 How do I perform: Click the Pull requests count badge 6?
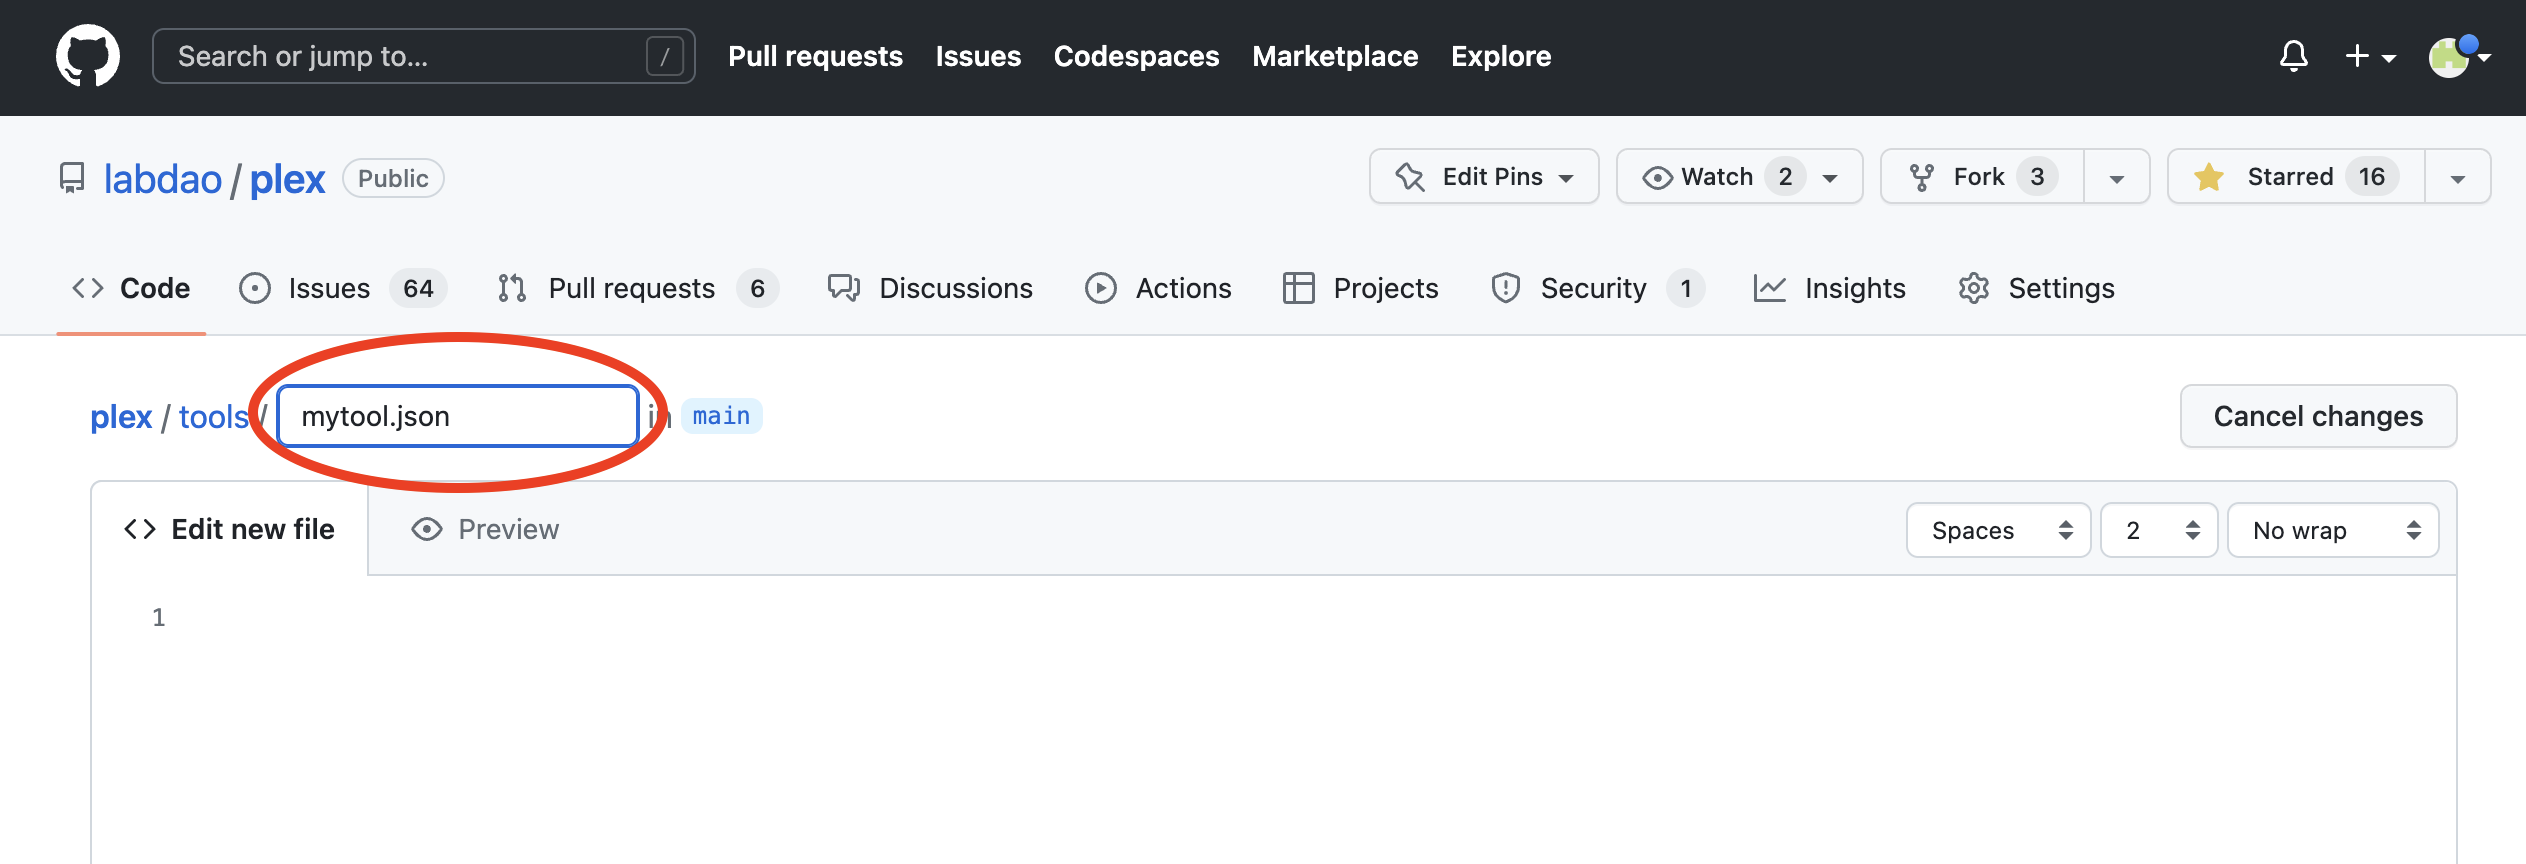757,288
